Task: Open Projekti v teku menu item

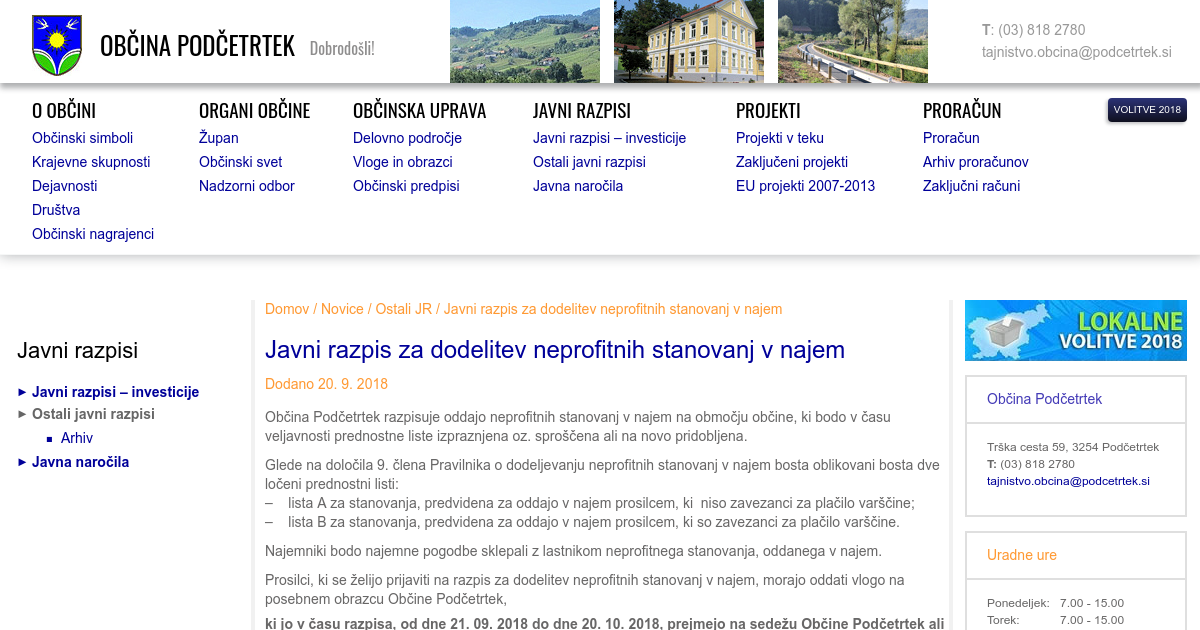Action: click(779, 138)
